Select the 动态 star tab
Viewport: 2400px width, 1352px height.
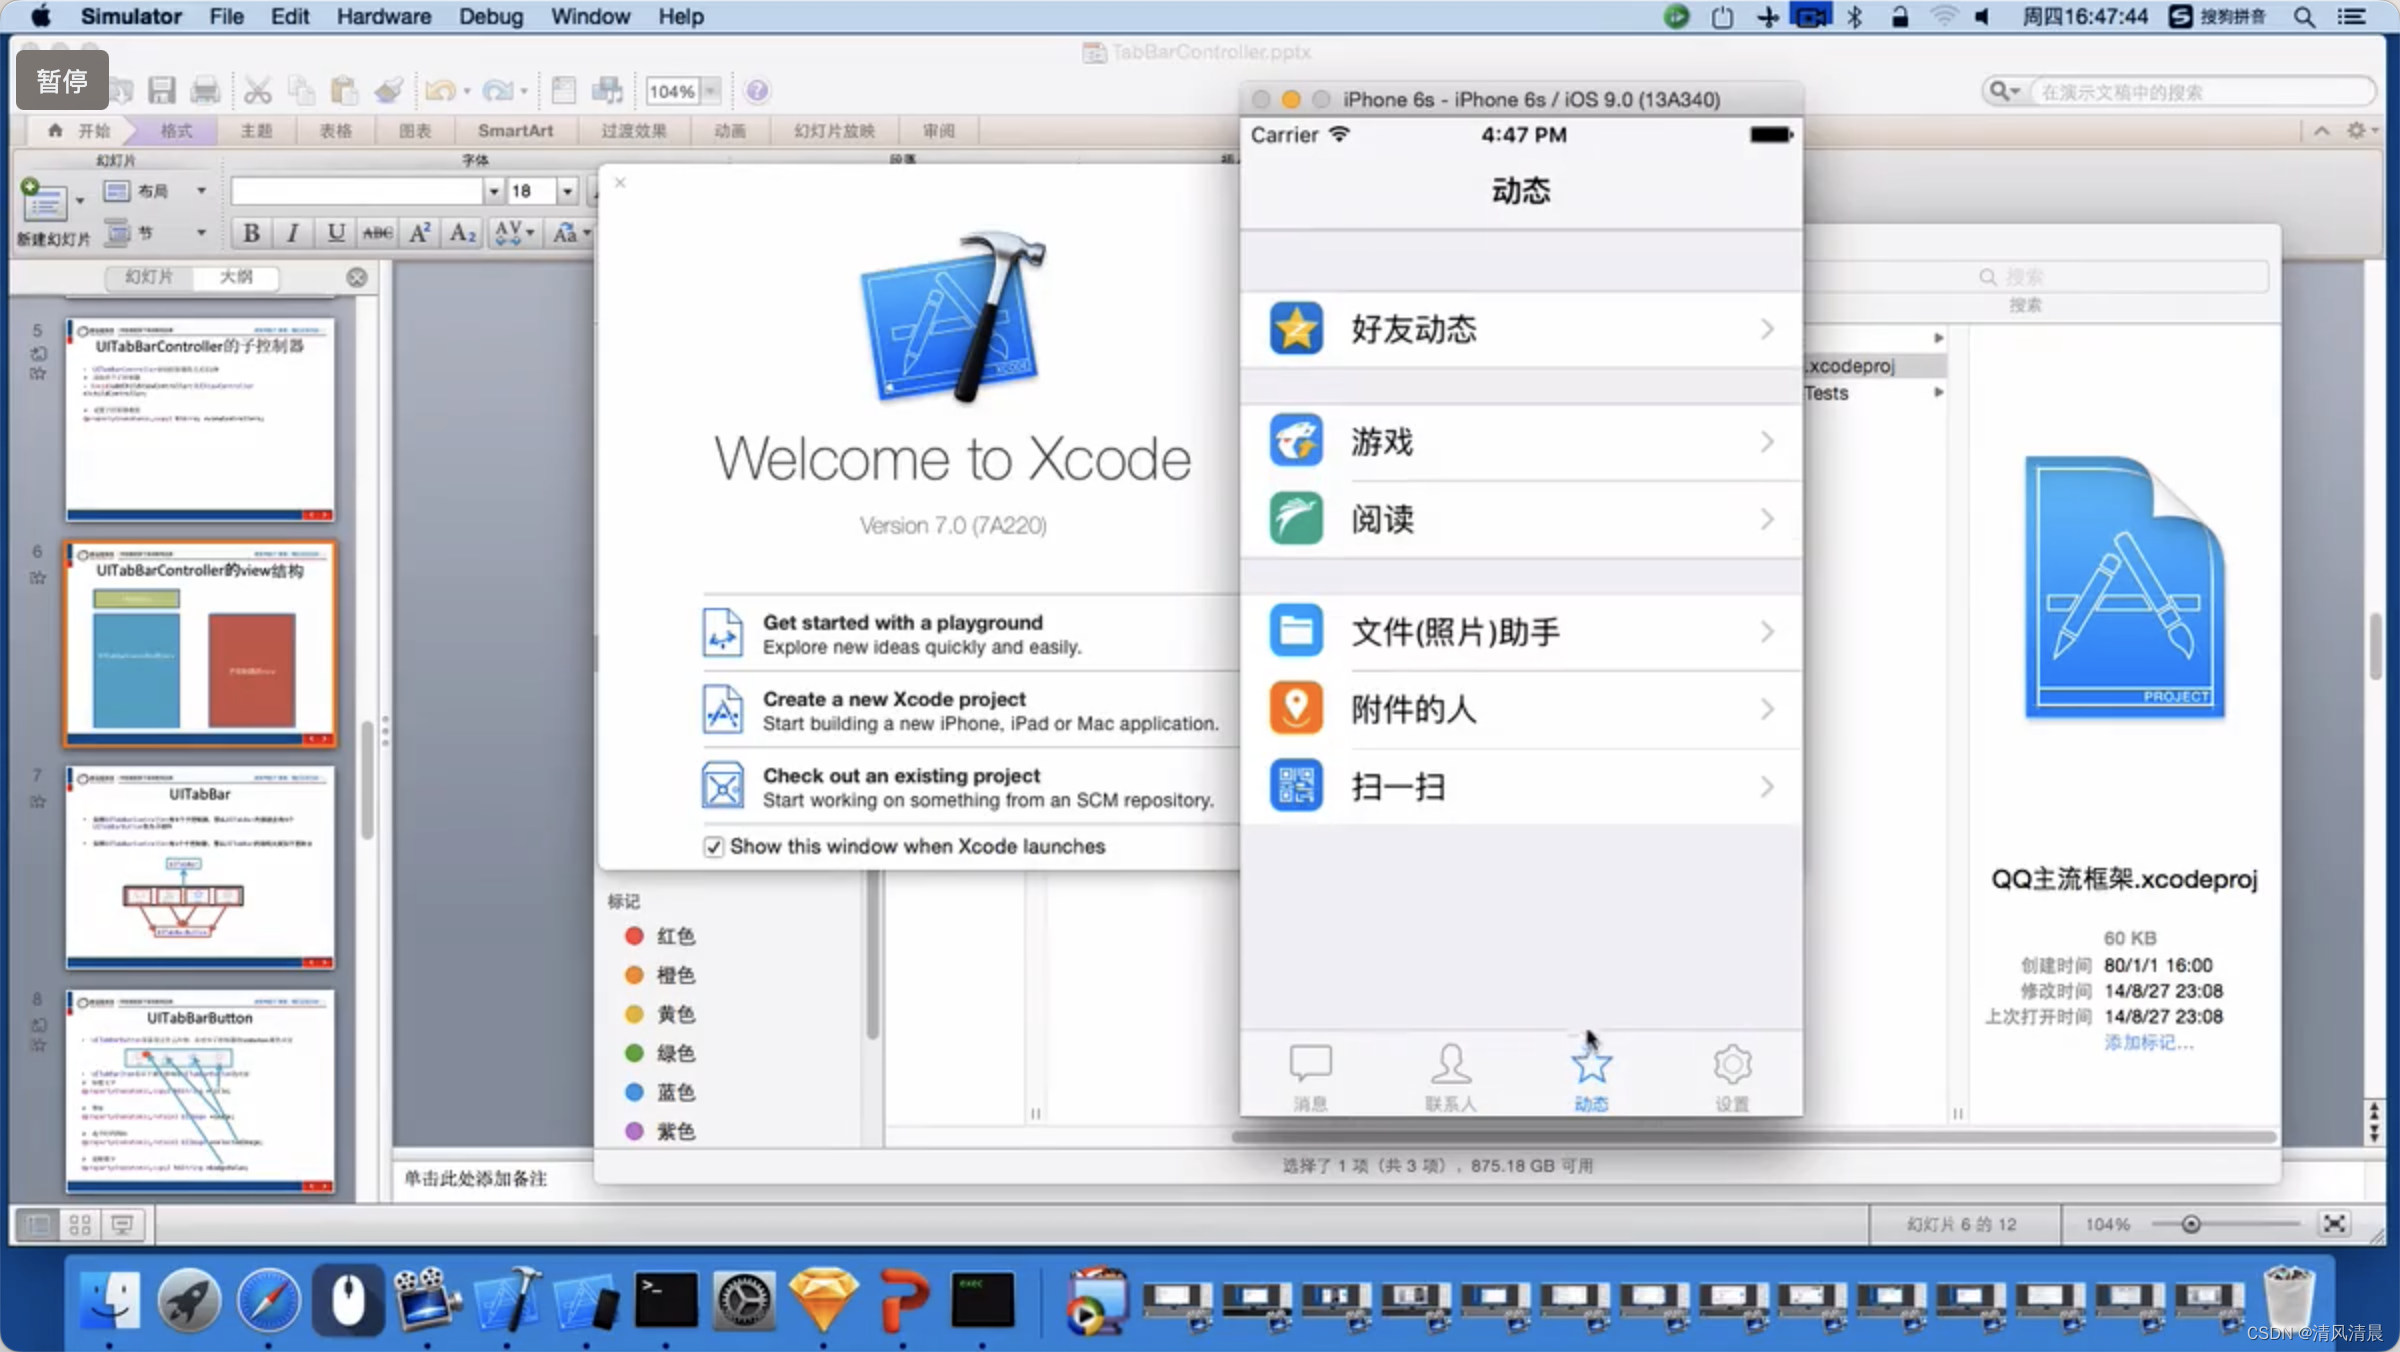click(x=1591, y=1077)
